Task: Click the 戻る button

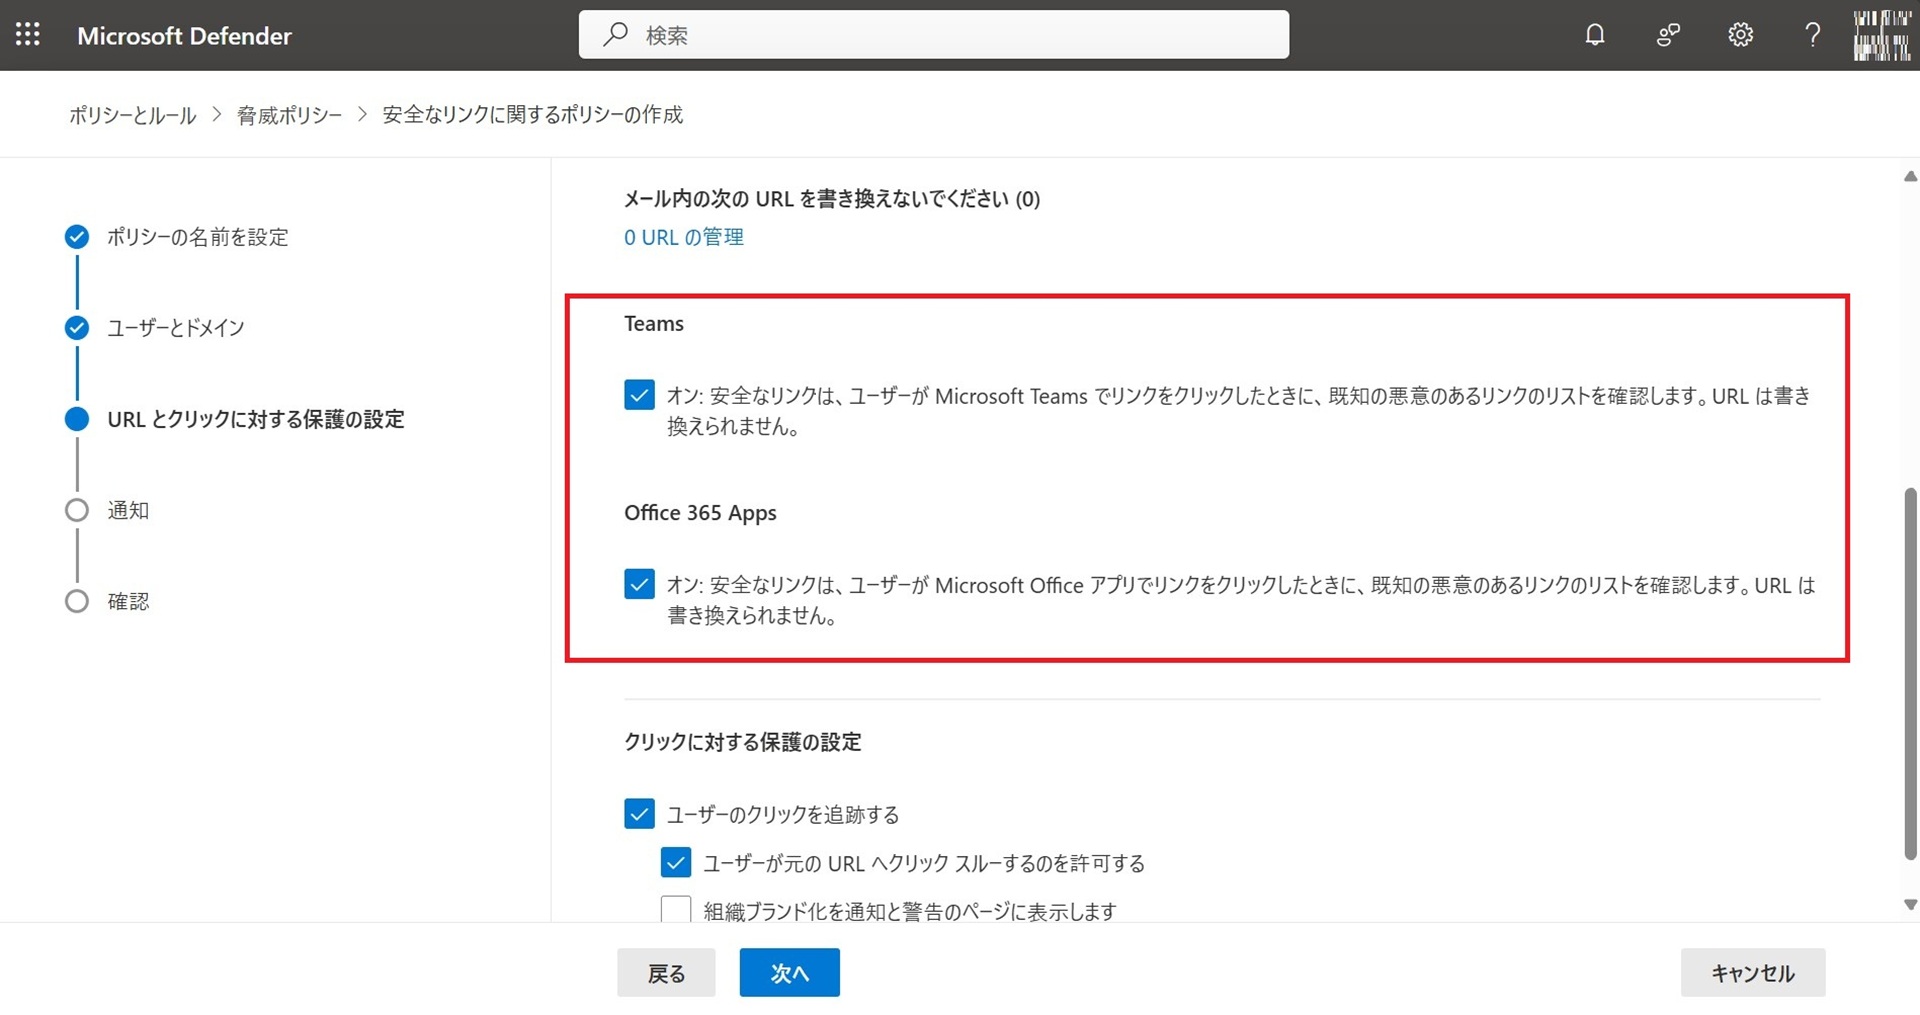Action: (x=666, y=973)
